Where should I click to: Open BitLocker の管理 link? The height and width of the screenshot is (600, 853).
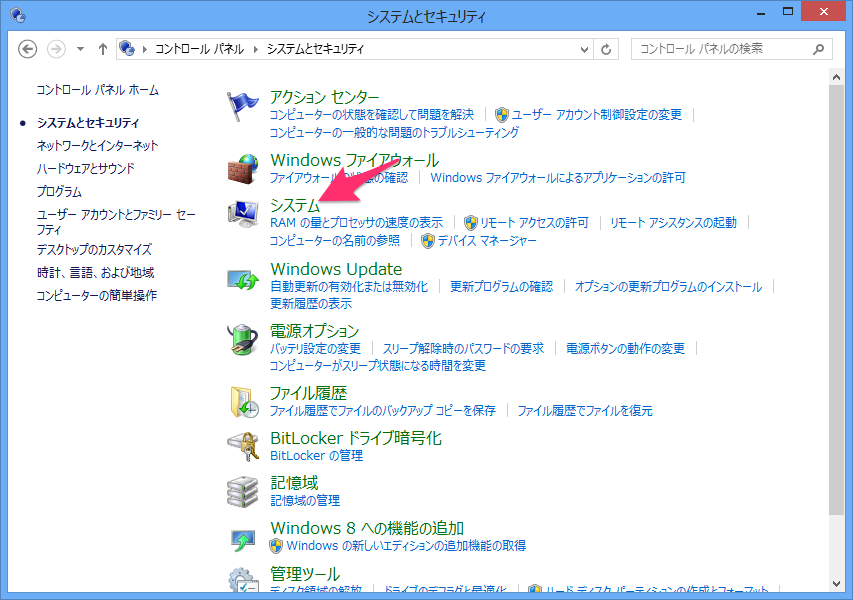(317, 455)
